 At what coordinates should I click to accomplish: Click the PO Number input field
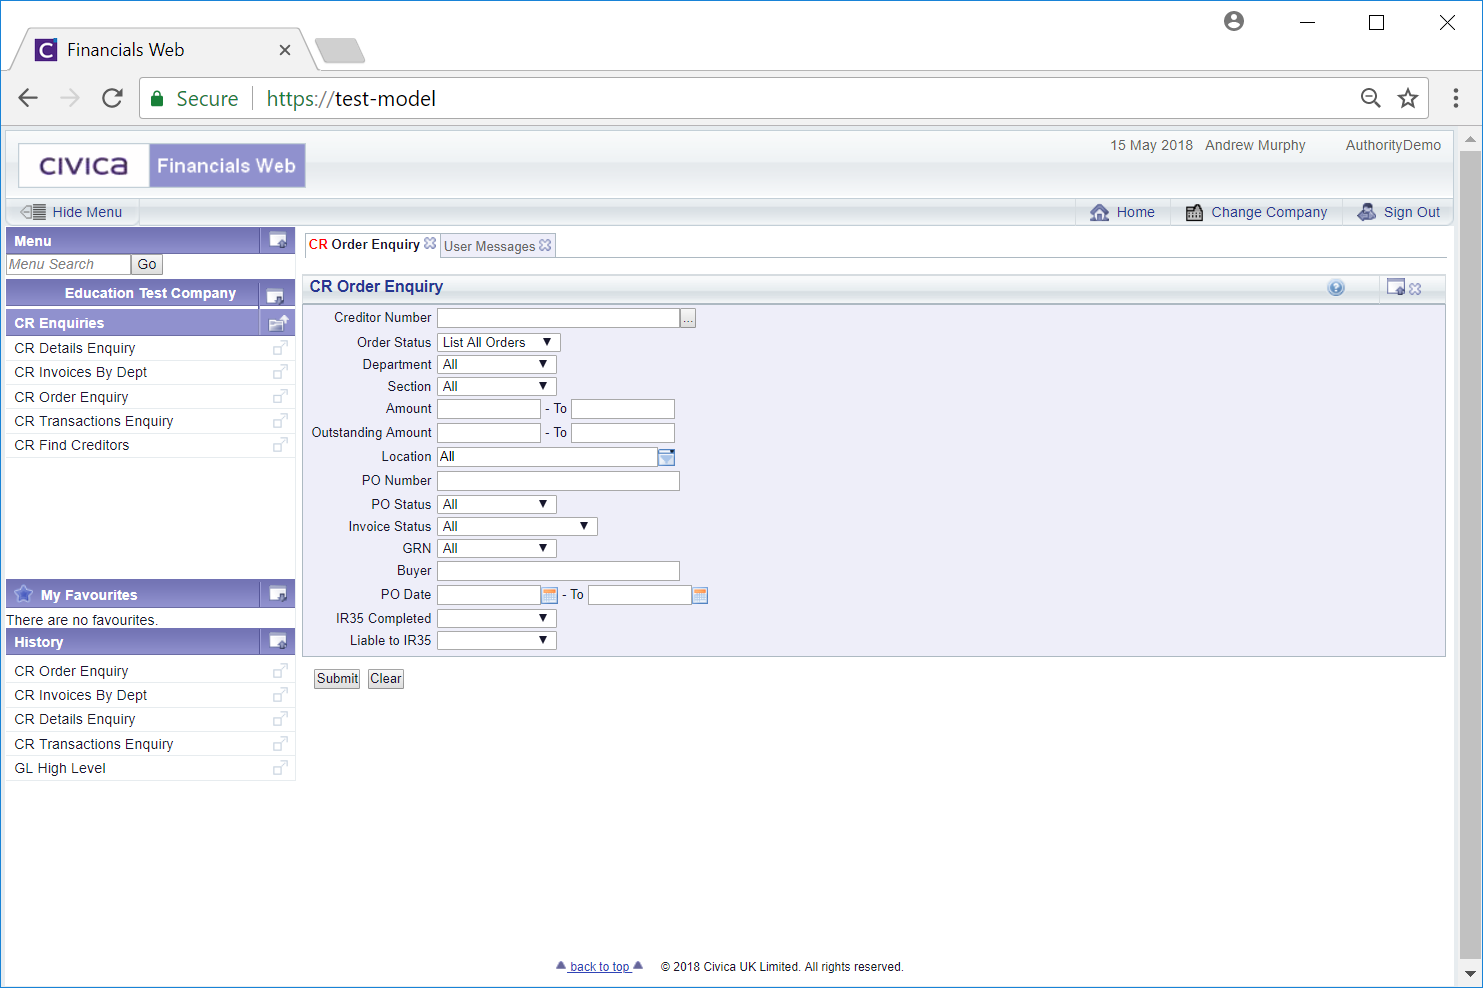point(559,481)
